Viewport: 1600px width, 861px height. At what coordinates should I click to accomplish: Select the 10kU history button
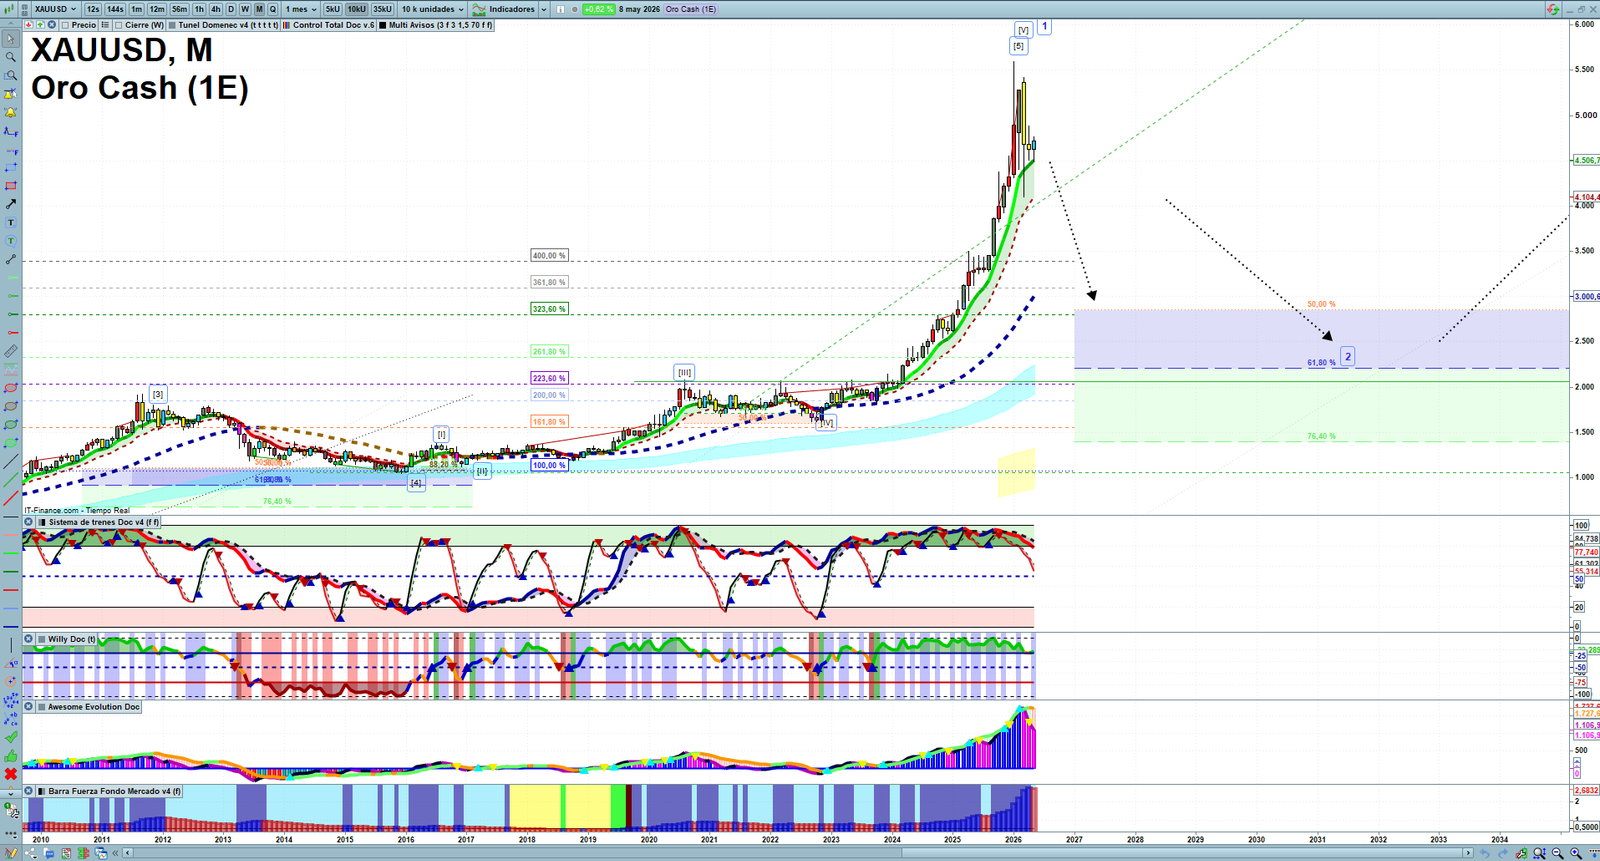(357, 9)
